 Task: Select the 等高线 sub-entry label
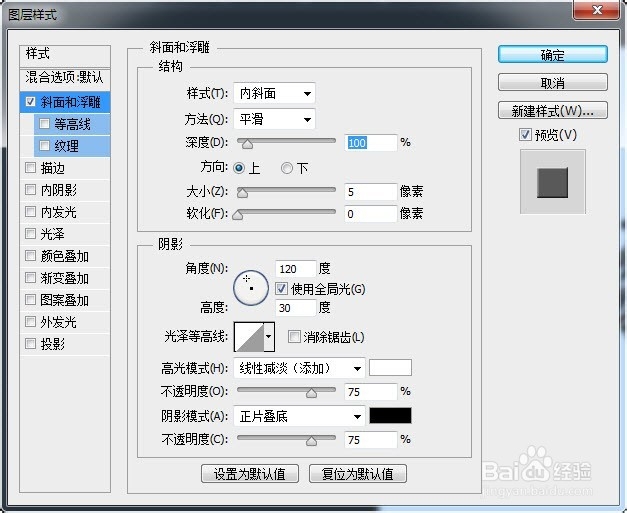tap(72, 124)
